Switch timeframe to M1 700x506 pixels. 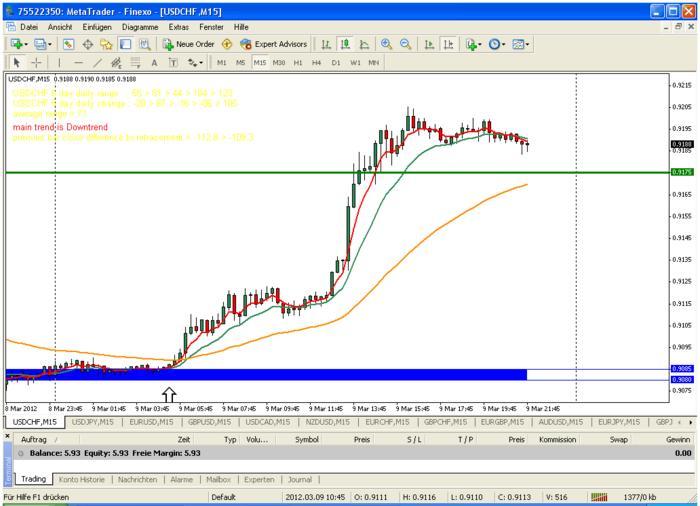(x=221, y=63)
